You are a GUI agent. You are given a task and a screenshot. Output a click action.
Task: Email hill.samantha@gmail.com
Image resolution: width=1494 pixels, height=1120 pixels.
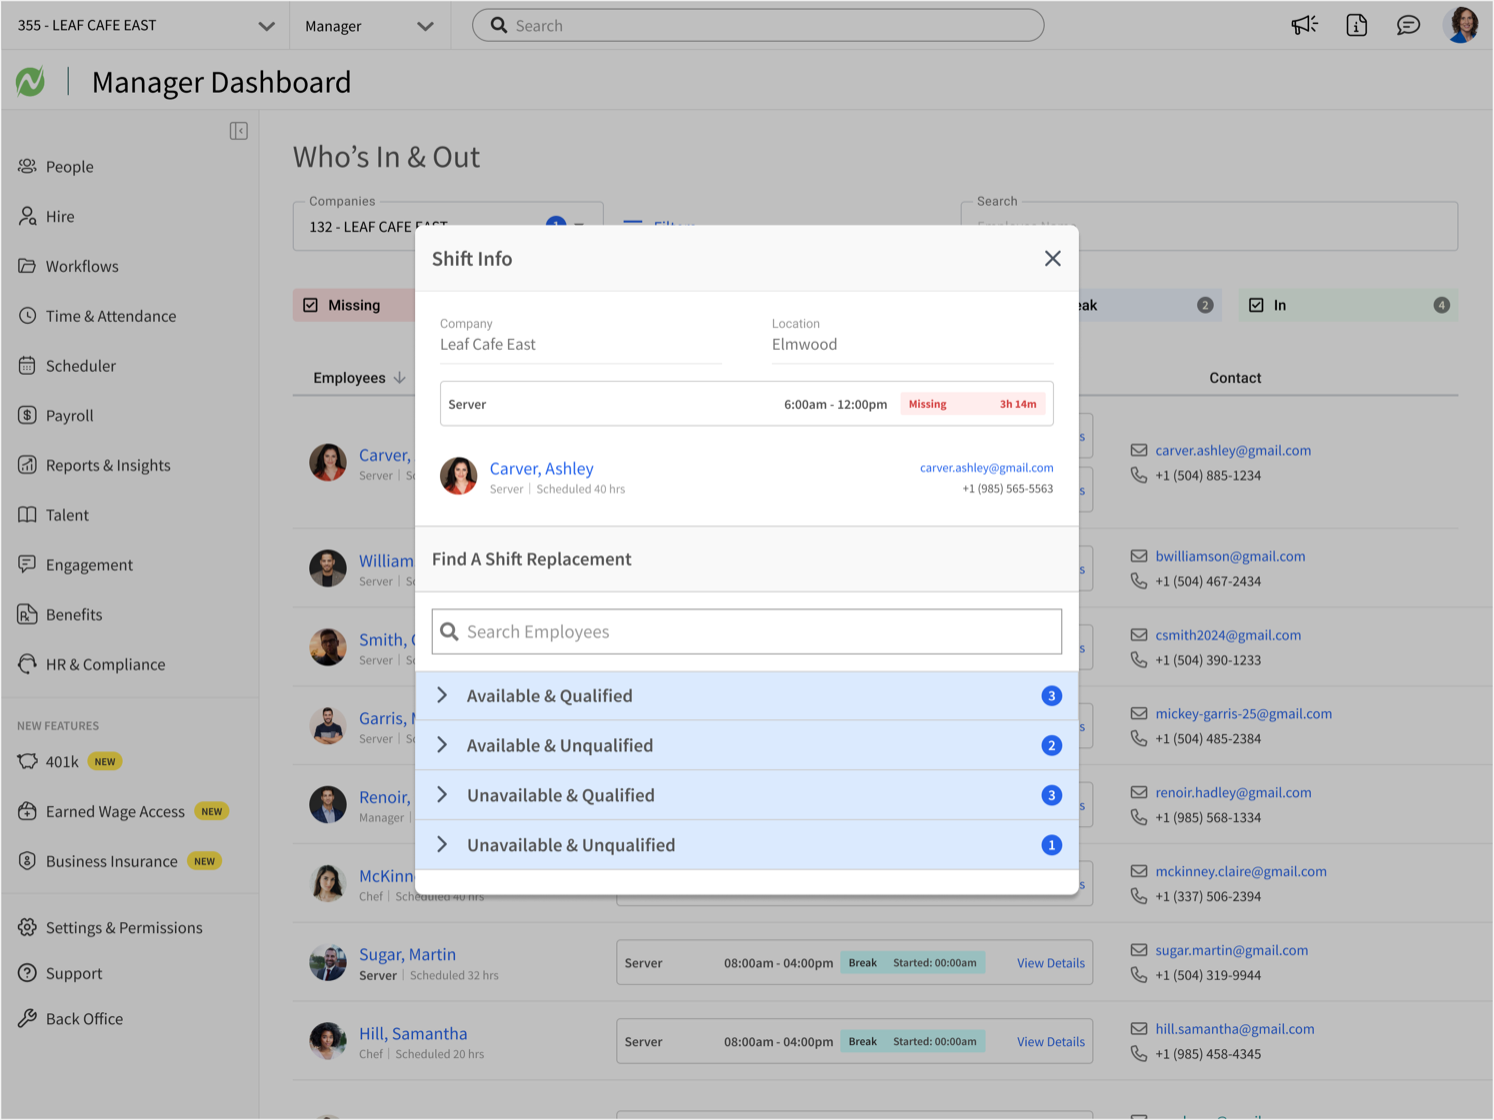click(x=1235, y=1028)
